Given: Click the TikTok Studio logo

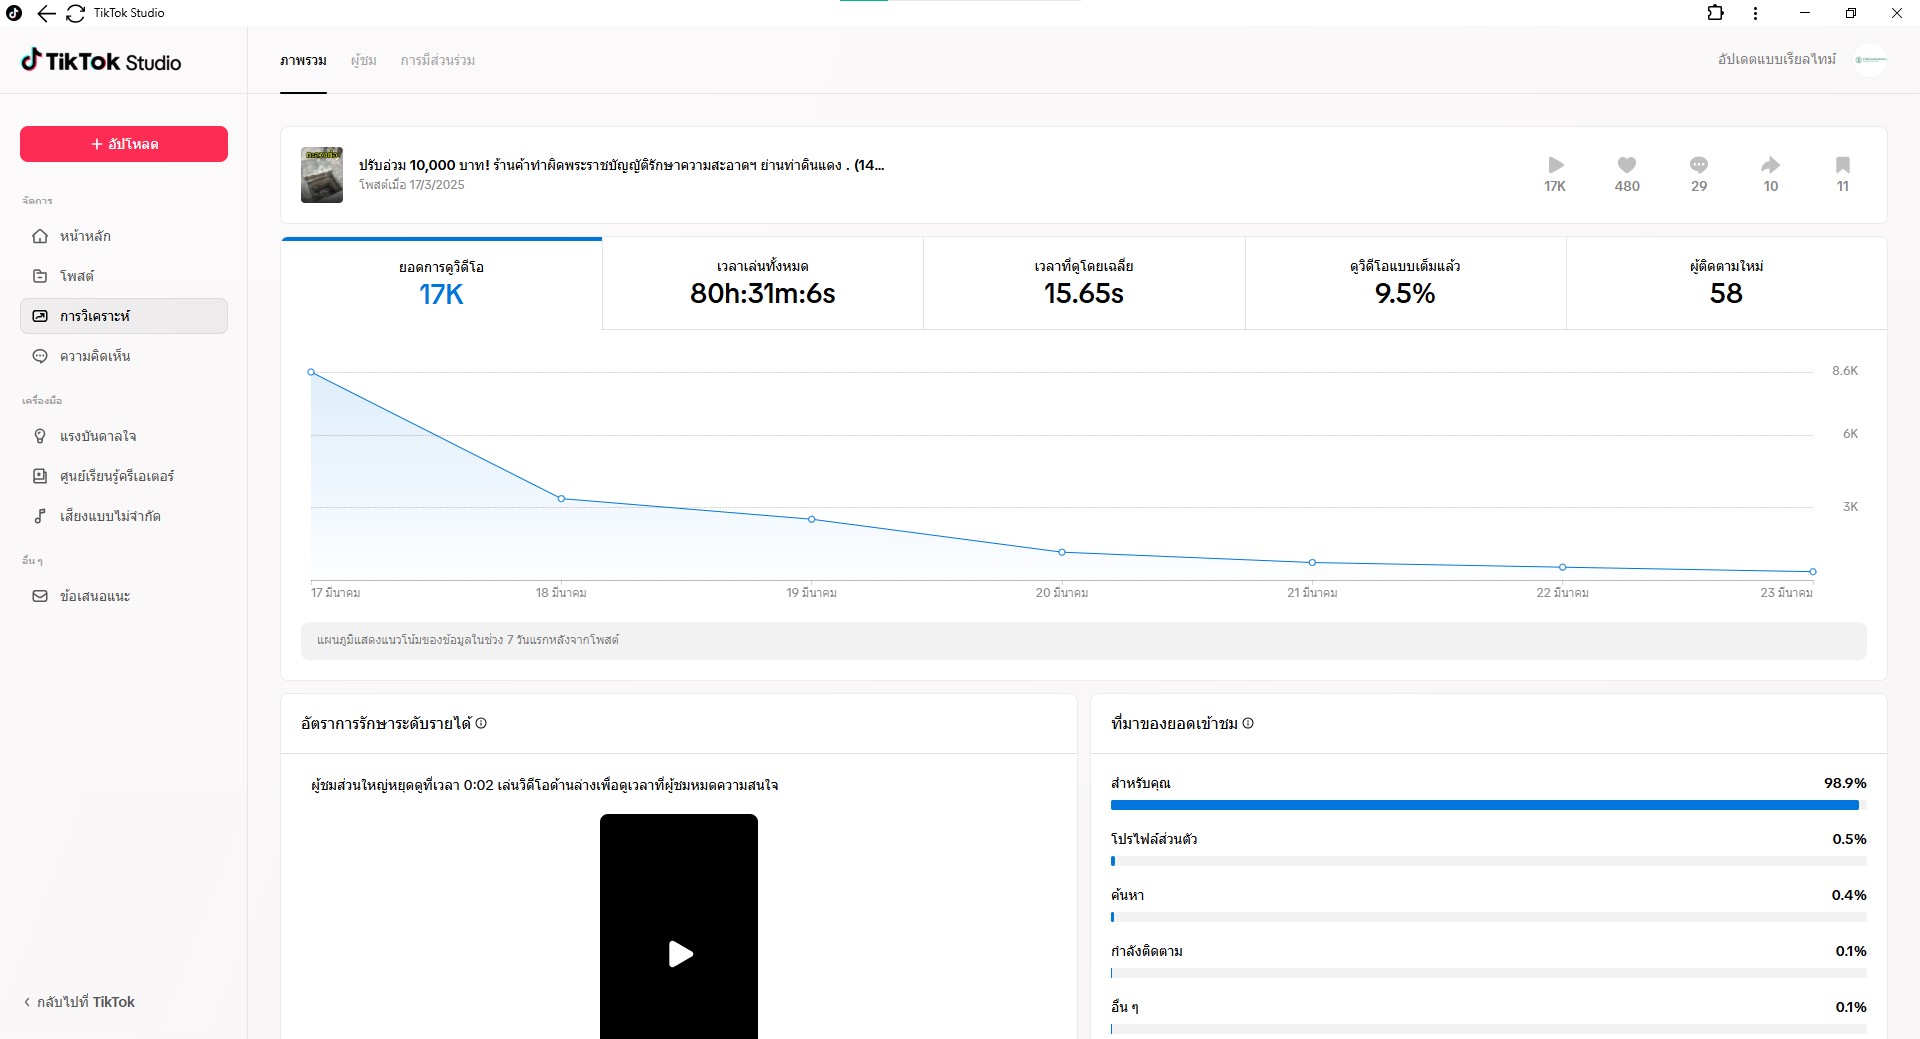Looking at the screenshot, I should (x=101, y=62).
